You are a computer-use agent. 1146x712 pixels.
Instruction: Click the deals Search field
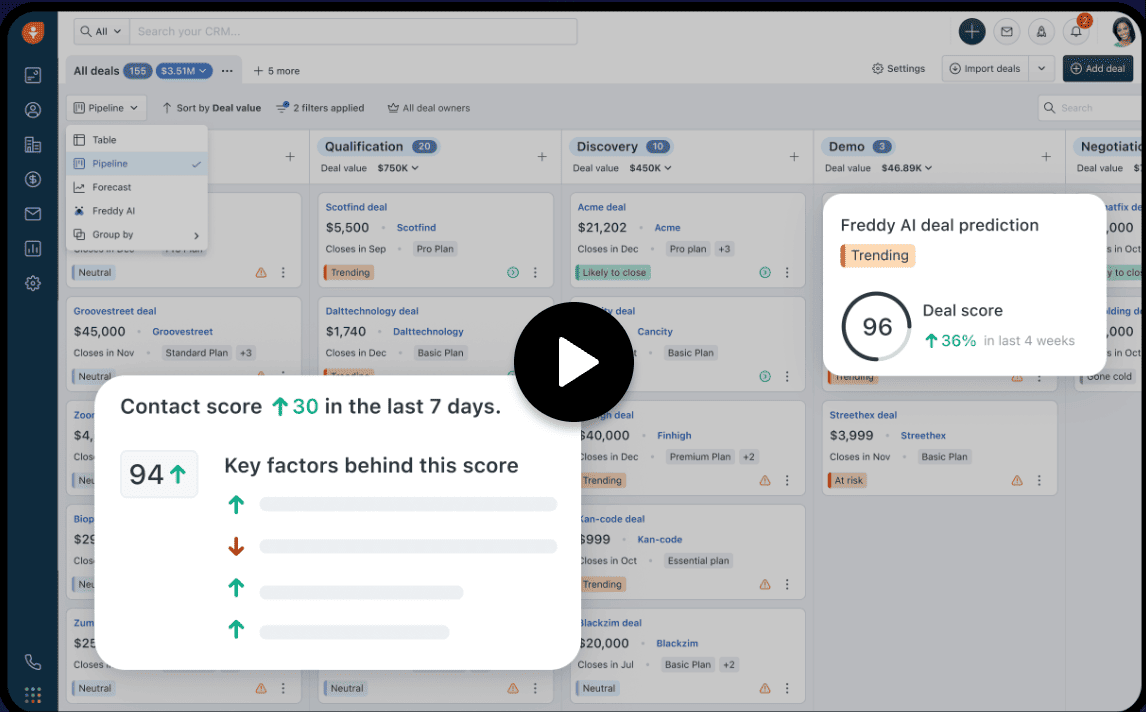(1091, 107)
